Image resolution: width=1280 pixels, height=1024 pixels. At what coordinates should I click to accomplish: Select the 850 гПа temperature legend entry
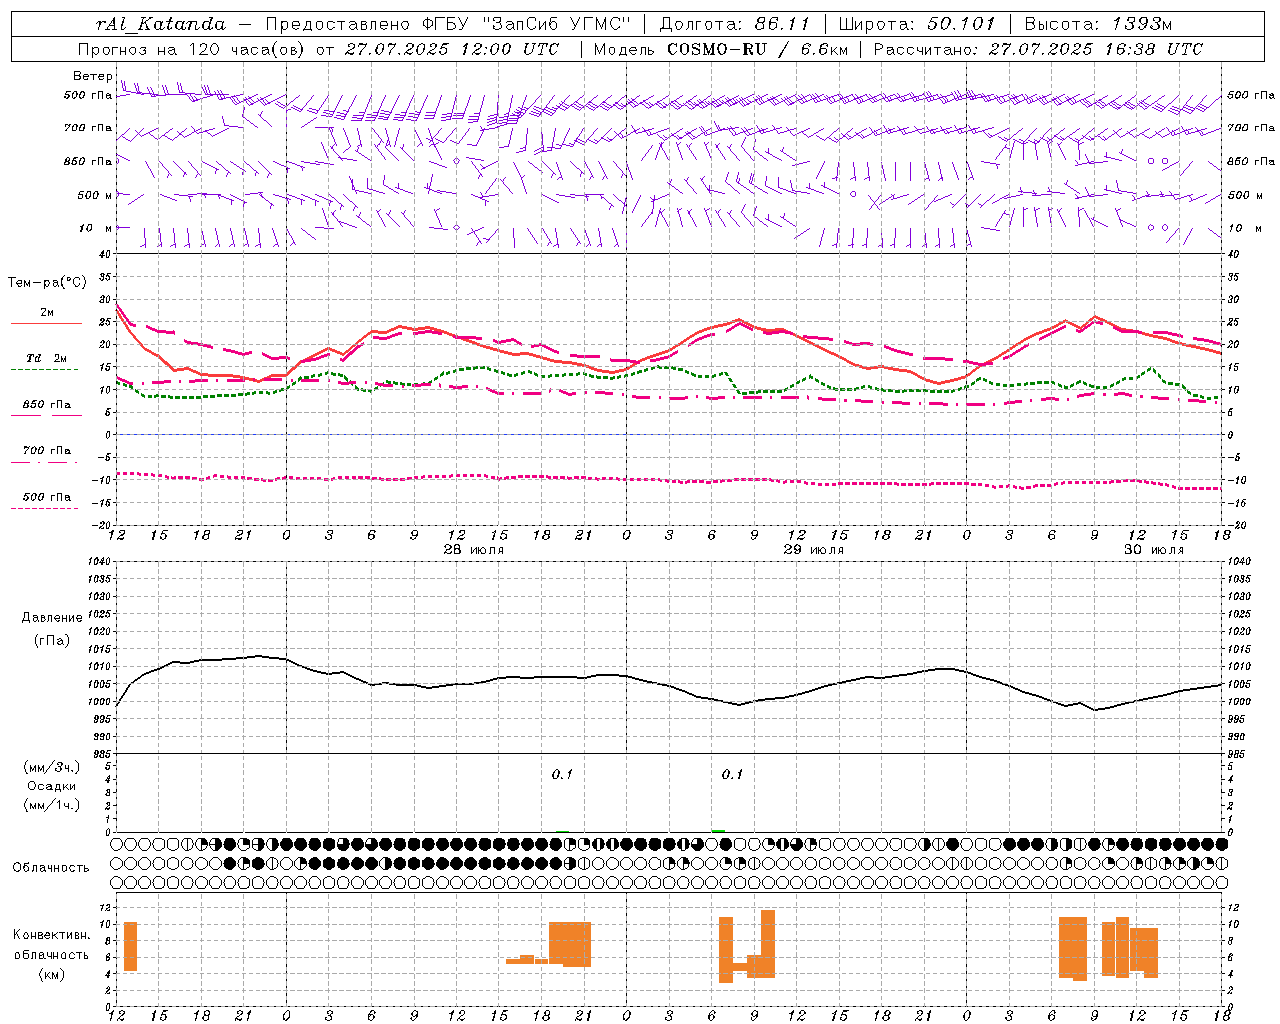click(46, 405)
